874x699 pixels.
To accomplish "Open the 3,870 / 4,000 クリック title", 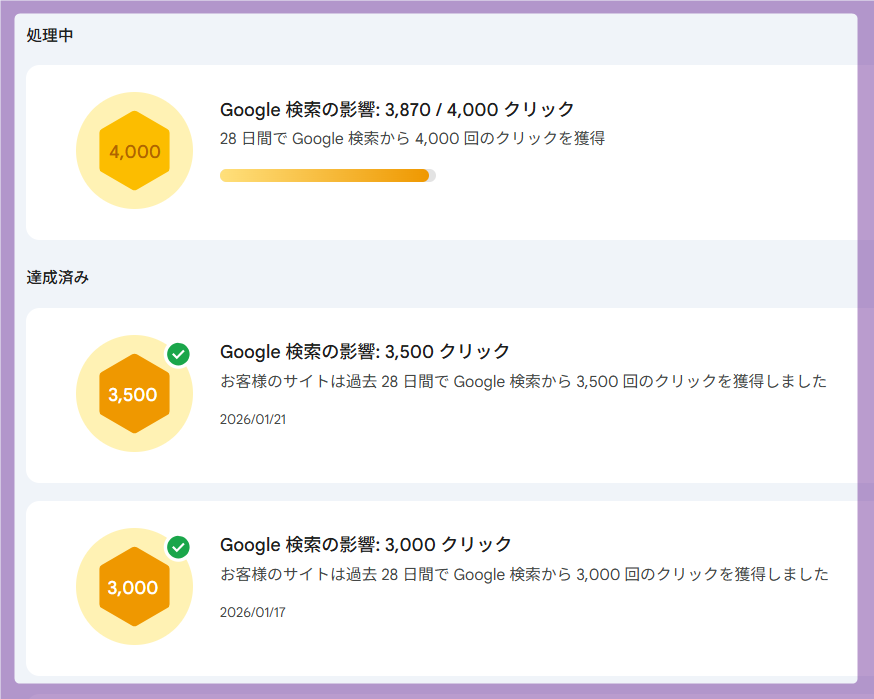I will click(x=397, y=109).
